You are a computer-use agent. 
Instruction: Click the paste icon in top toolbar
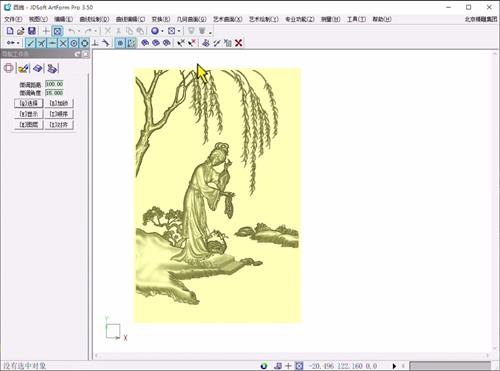(x=140, y=31)
